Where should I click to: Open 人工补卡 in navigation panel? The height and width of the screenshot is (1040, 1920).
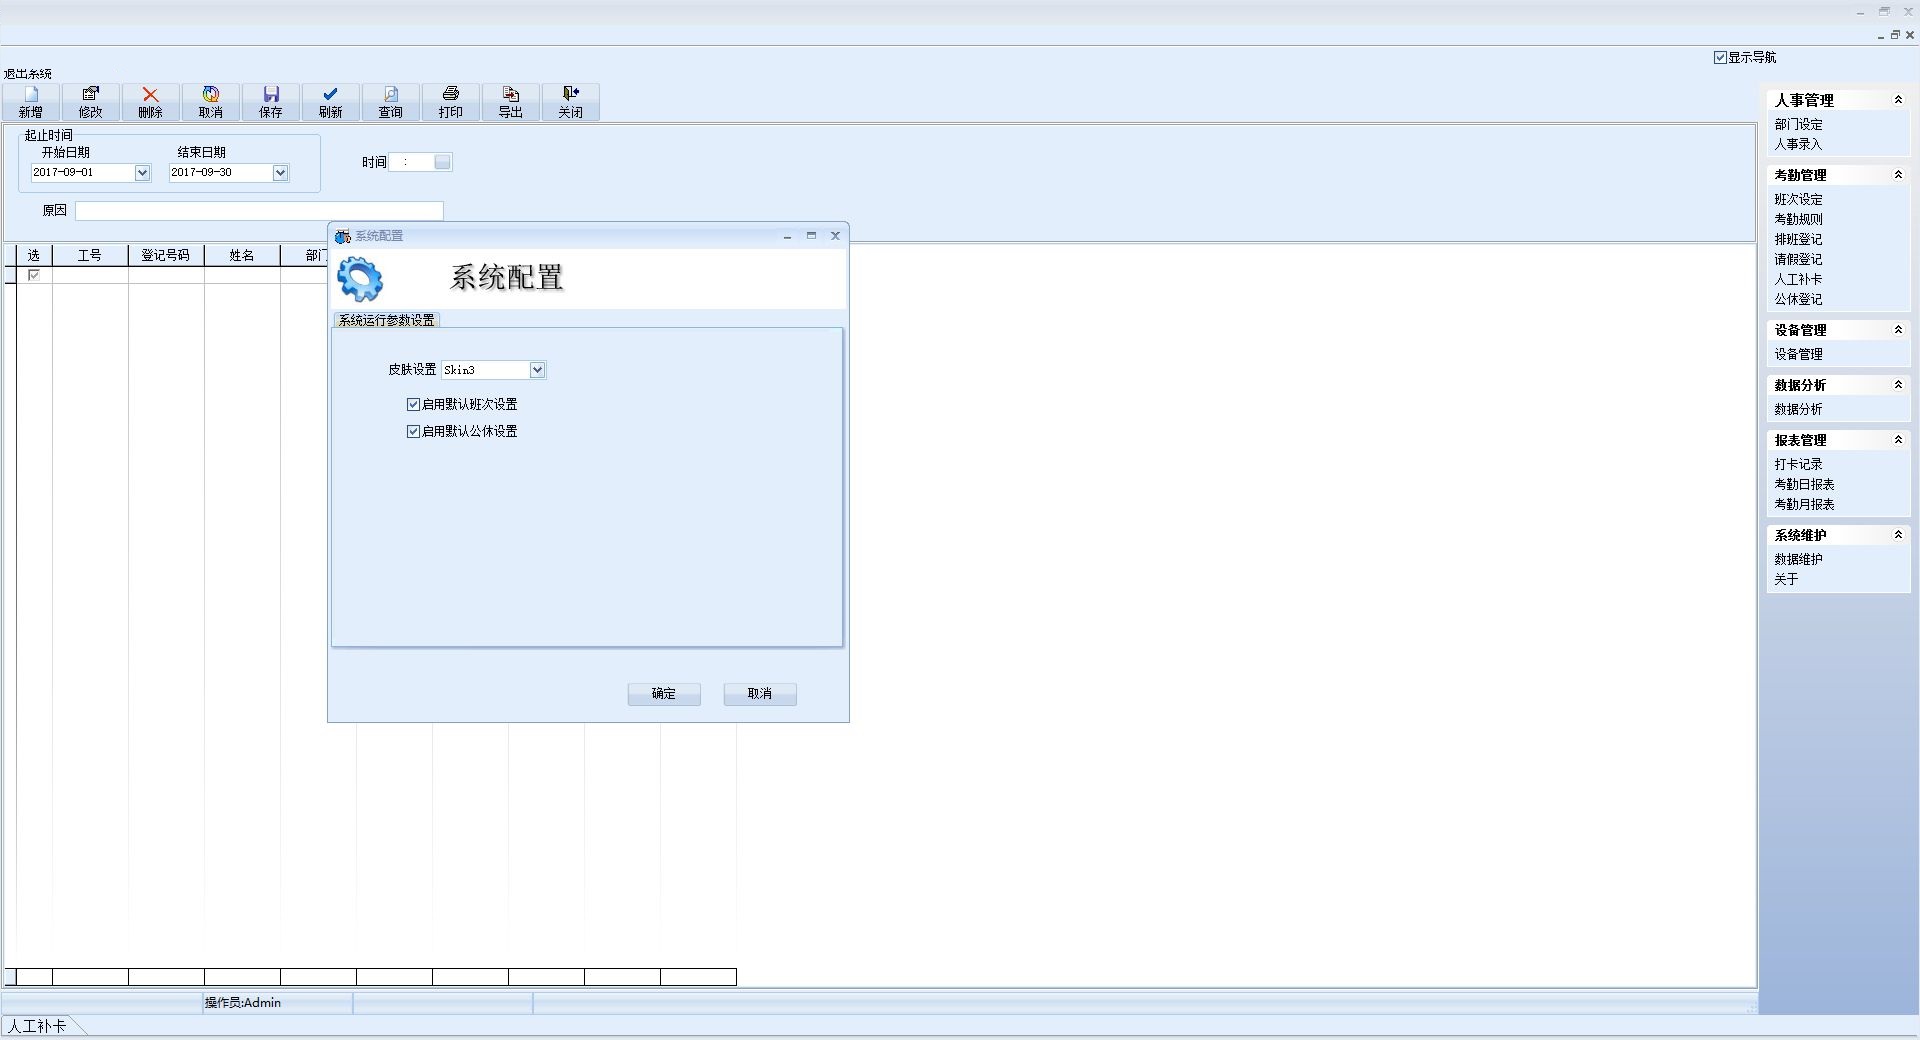point(1798,279)
